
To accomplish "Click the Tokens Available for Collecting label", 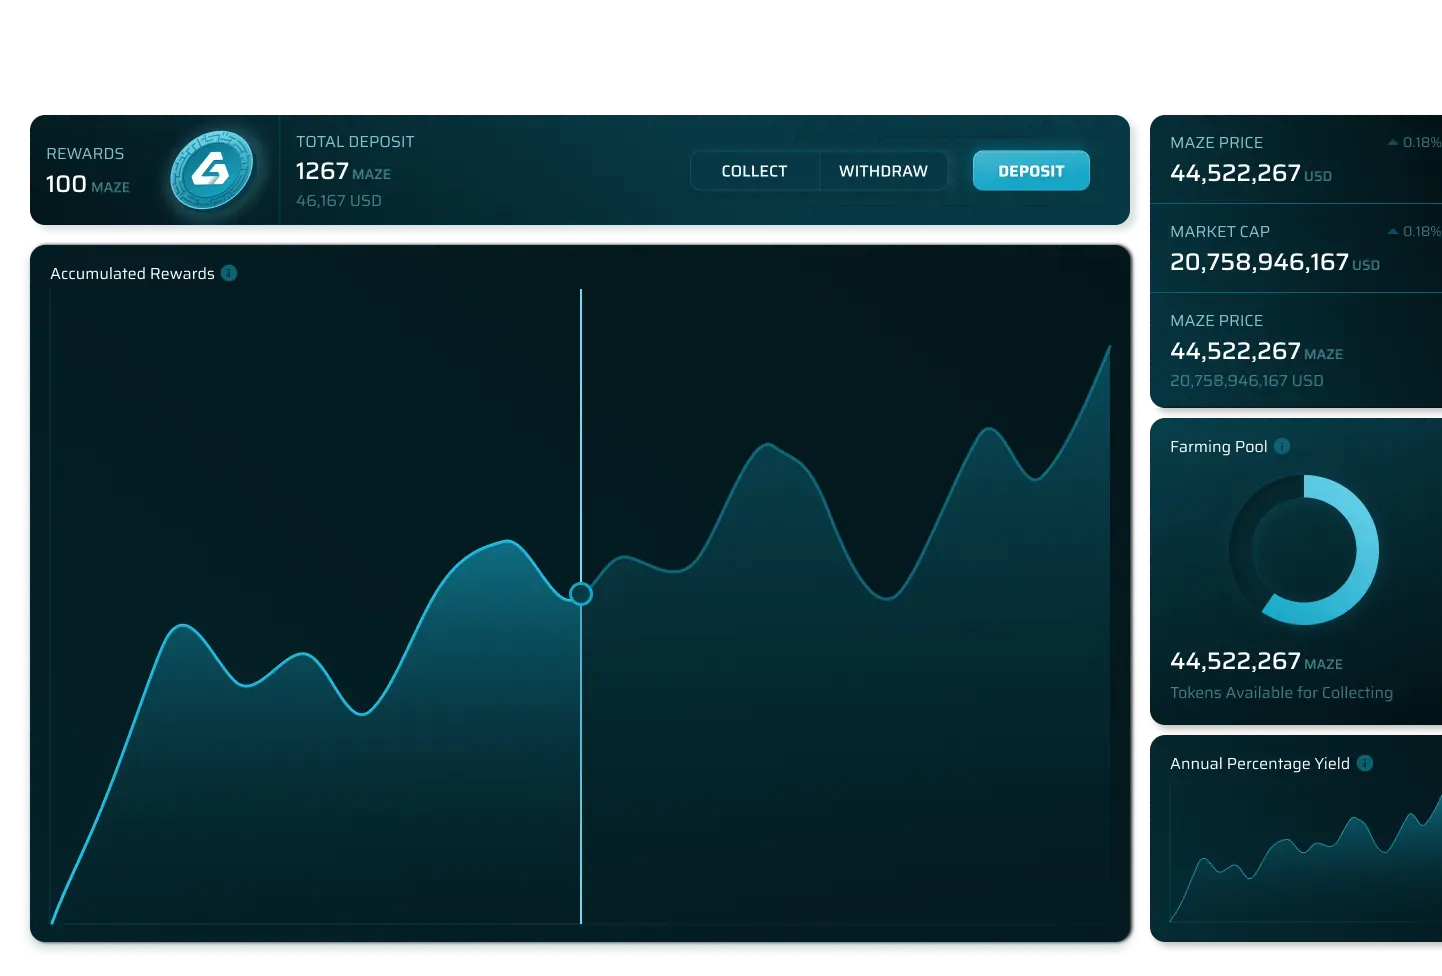I will [x=1280, y=692].
